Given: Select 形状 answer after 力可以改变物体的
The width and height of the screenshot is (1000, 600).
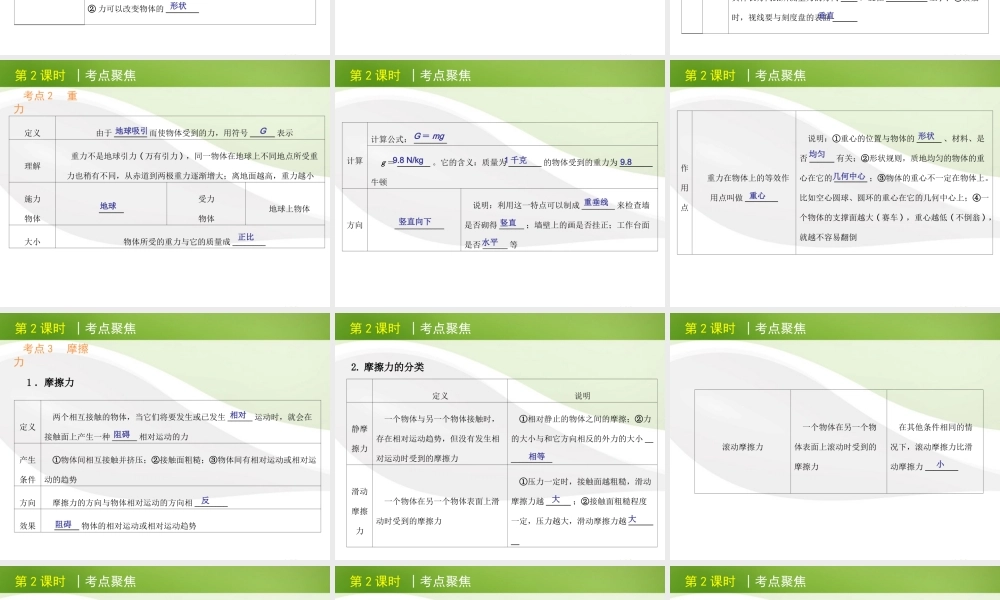Looking at the screenshot, I should 179,6.
